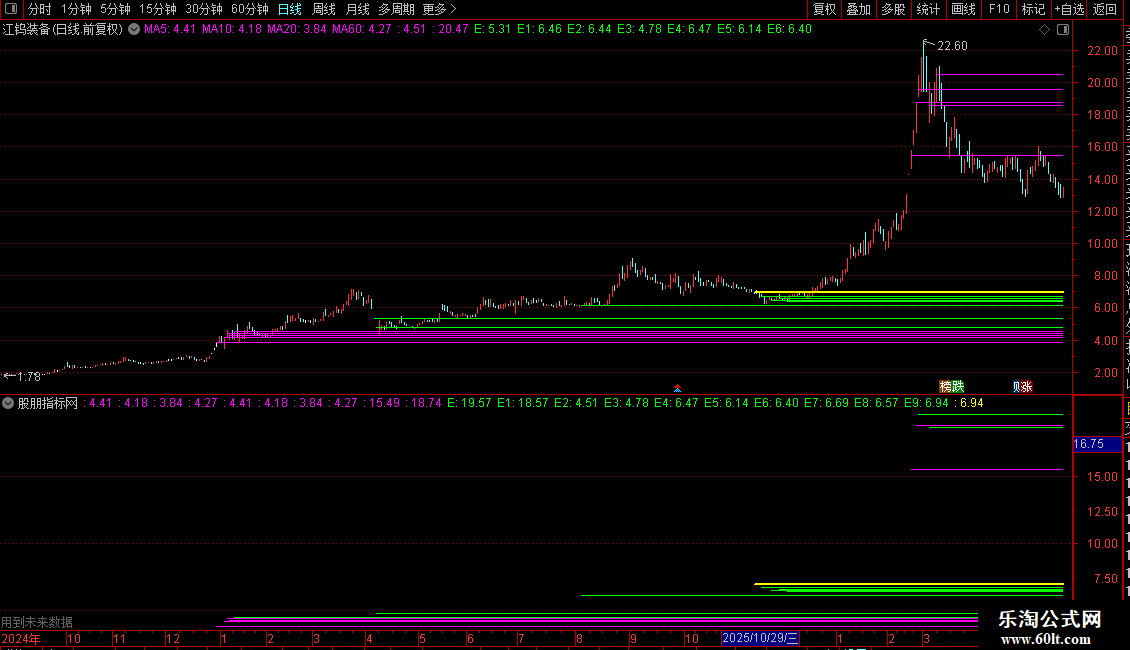The image size is (1130, 650).
Task: Click the 返回 back button
Action: point(1104,9)
